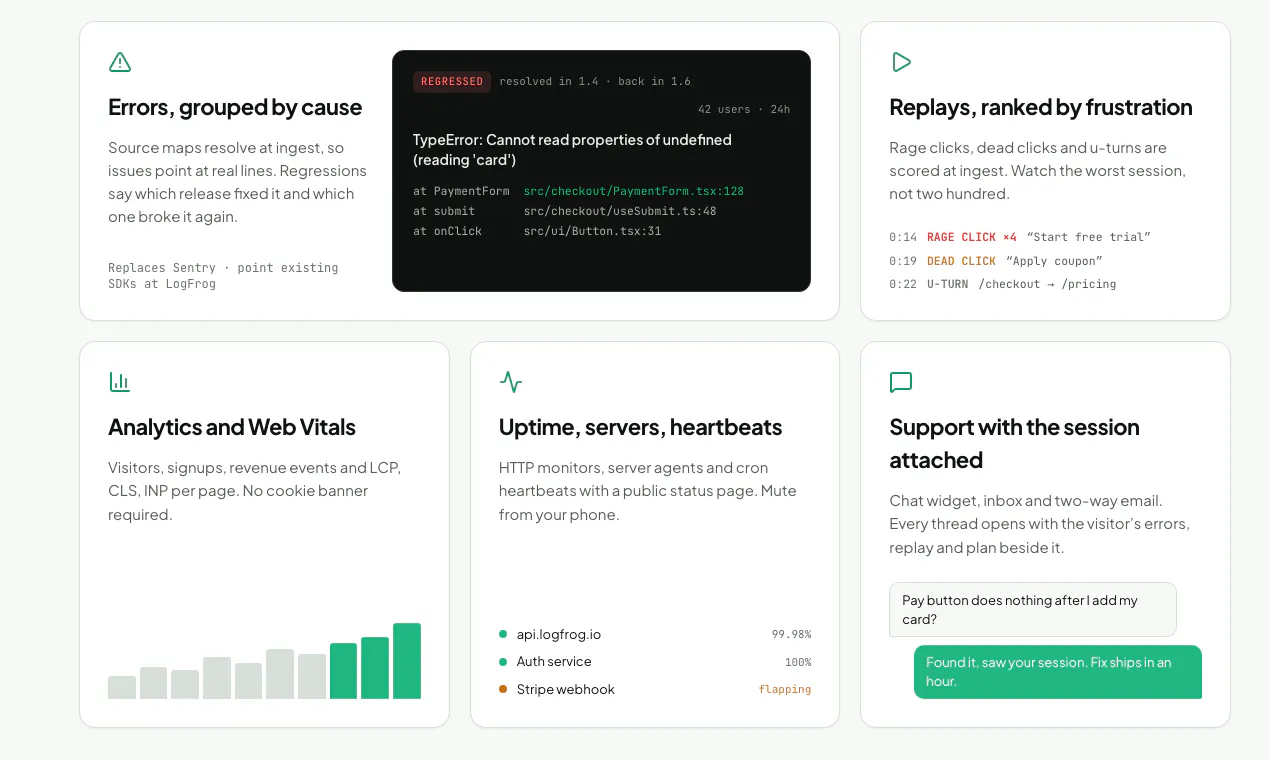Click the U-TURN replay event label
1270x760 pixels.
948,284
